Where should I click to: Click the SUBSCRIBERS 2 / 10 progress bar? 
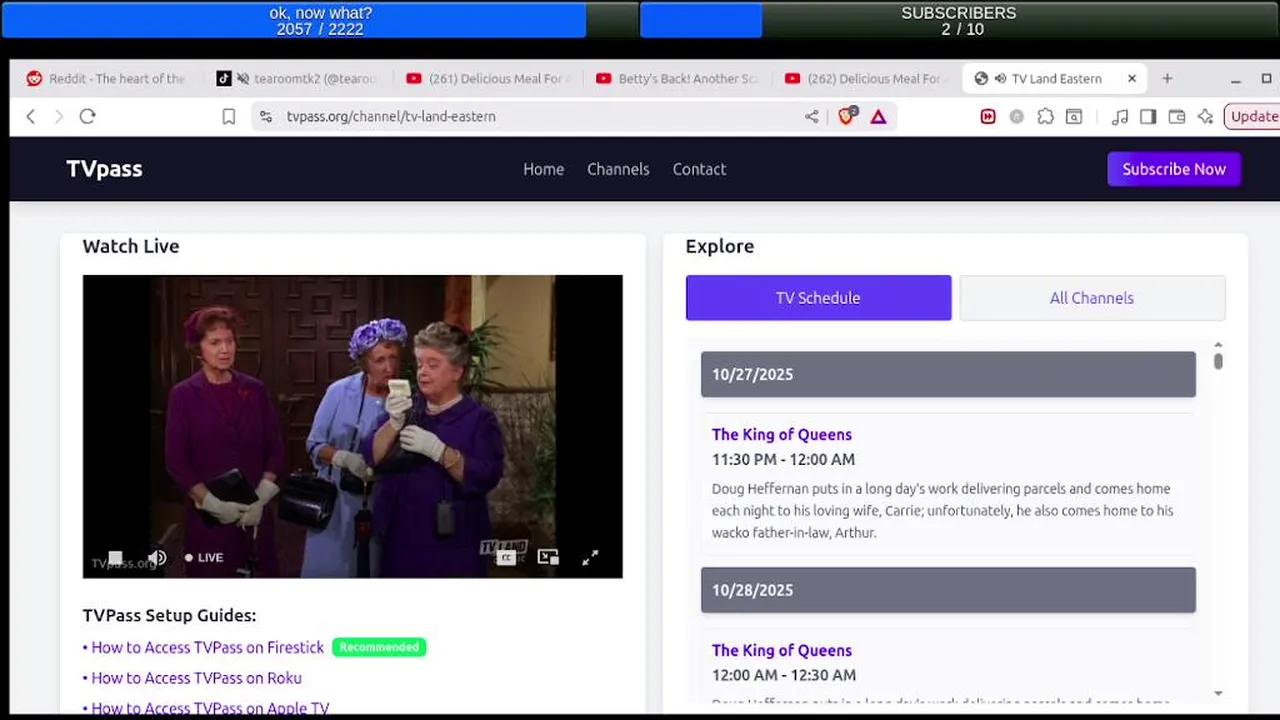(959, 20)
